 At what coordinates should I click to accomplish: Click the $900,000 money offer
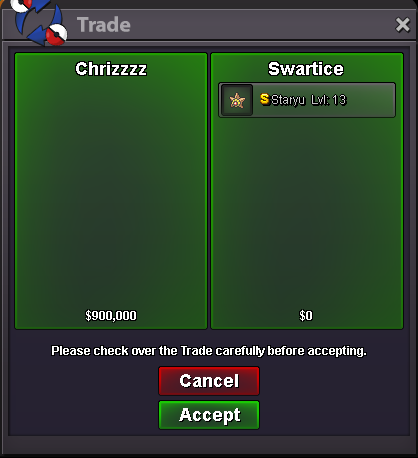click(x=111, y=315)
